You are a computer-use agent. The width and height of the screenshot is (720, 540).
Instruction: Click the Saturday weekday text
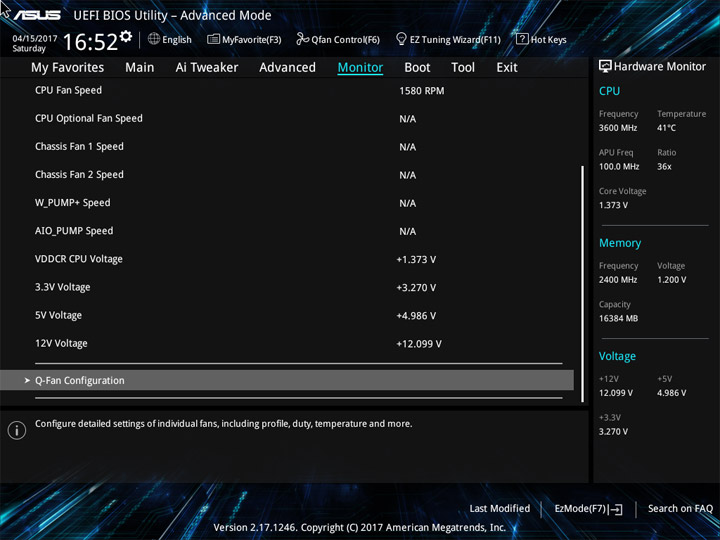29,49
